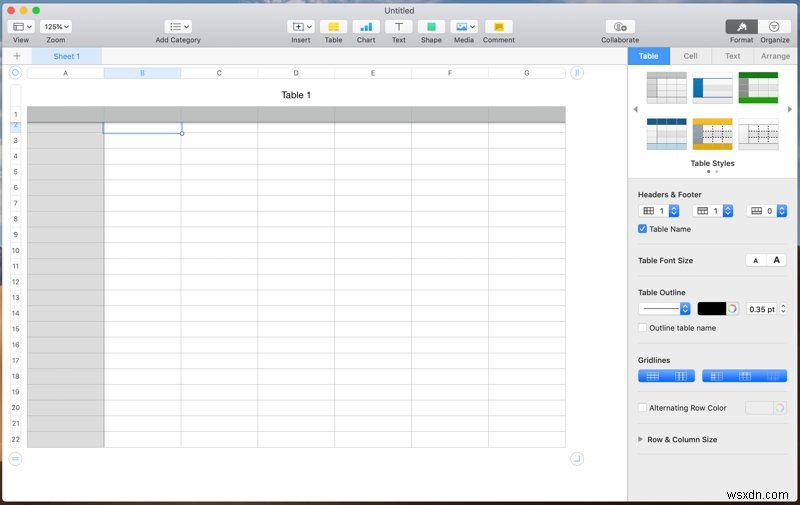Image resolution: width=800 pixels, height=505 pixels.
Task: Click the black outline color swatch
Action: click(x=711, y=309)
